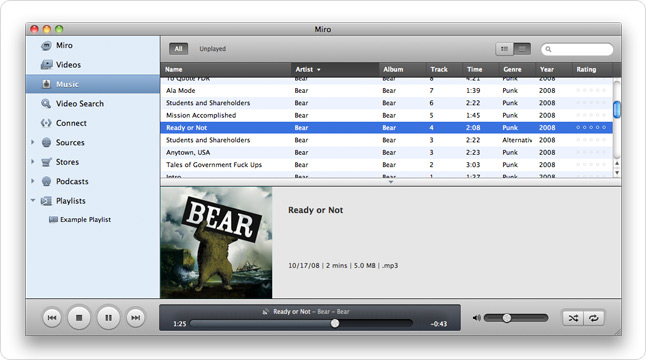Collapse the Playlists section
Image resolution: width=646 pixels, height=360 pixels.
33,201
